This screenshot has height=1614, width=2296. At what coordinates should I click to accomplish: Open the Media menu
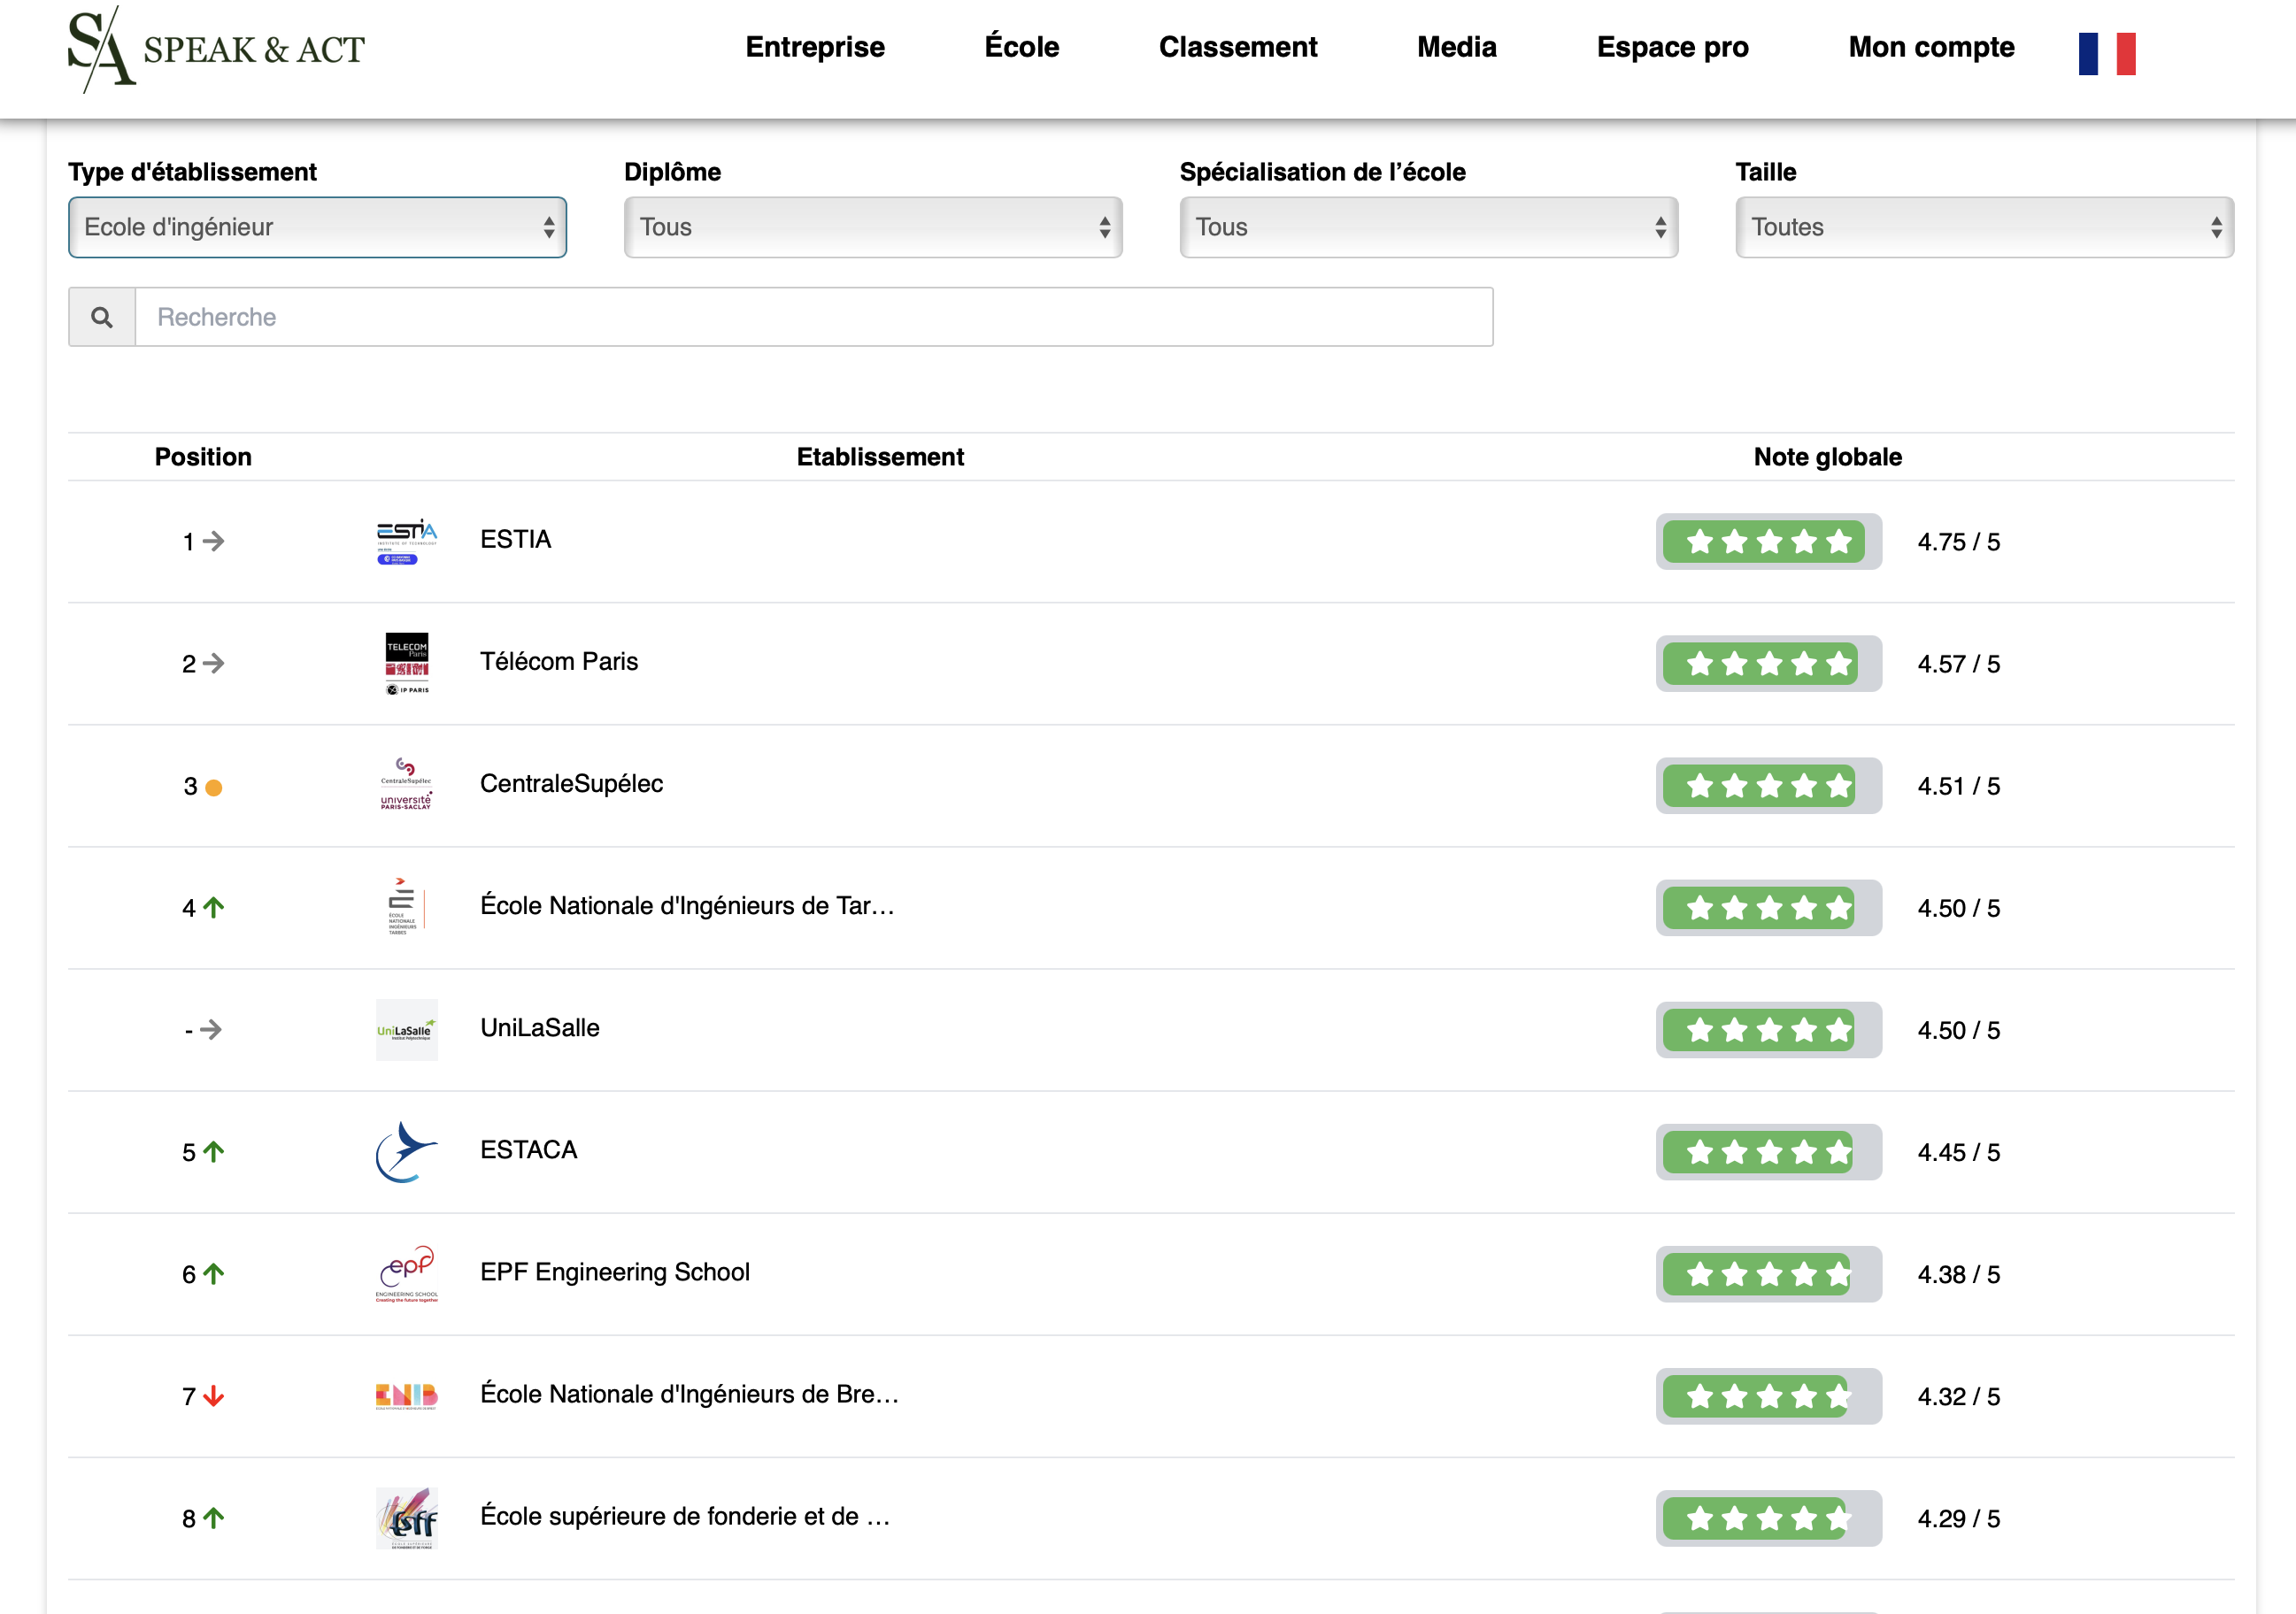point(1457,47)
